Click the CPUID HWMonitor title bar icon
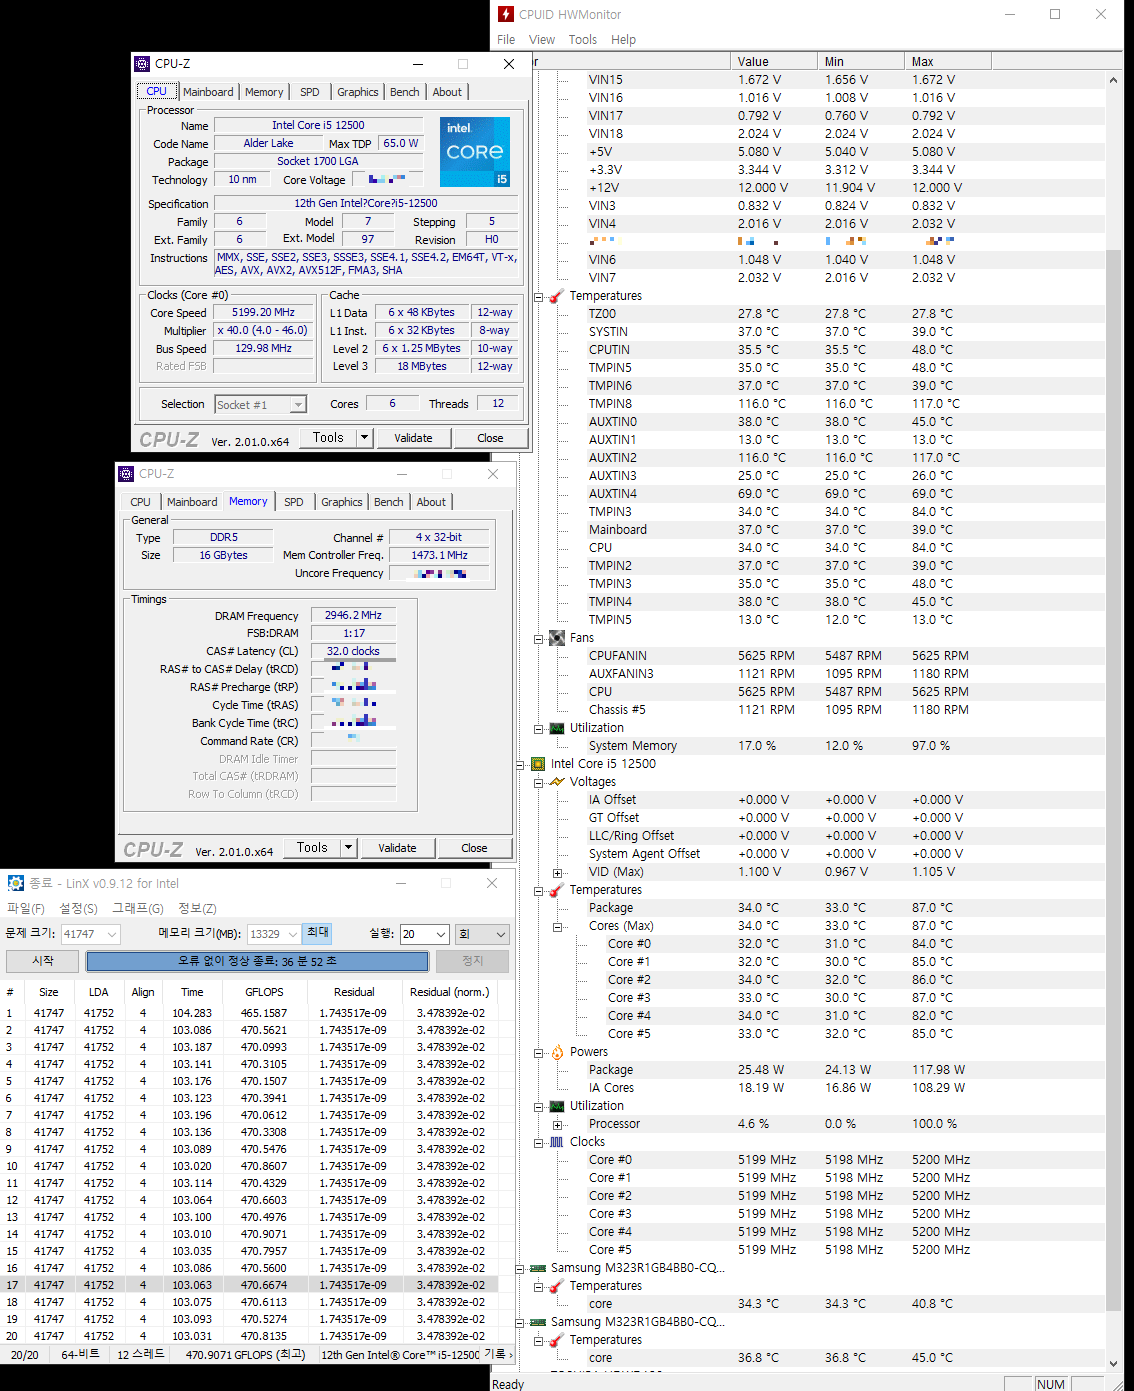This screenshot has height=1391, width=1134. 506,14
